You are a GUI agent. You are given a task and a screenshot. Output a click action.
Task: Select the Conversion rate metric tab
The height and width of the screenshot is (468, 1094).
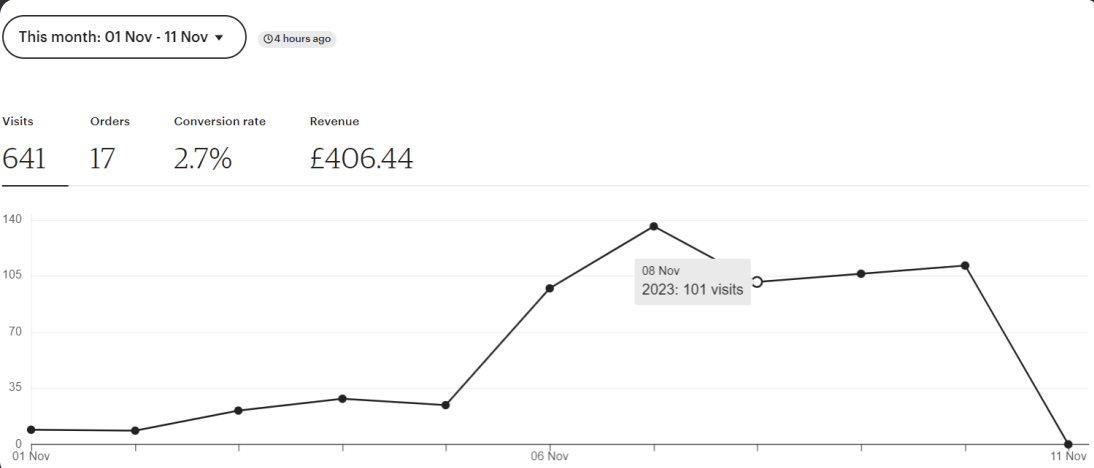(x=220, y=144)
